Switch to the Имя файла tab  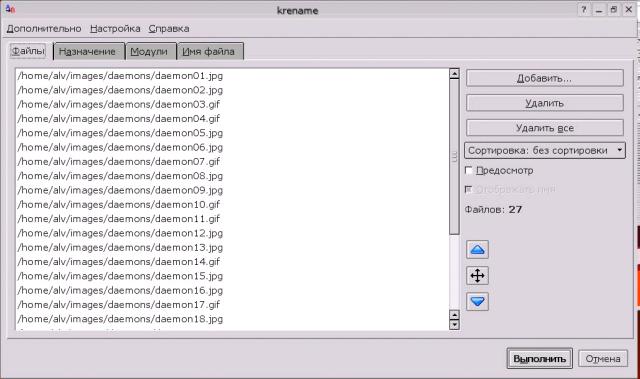click(210, 51)
